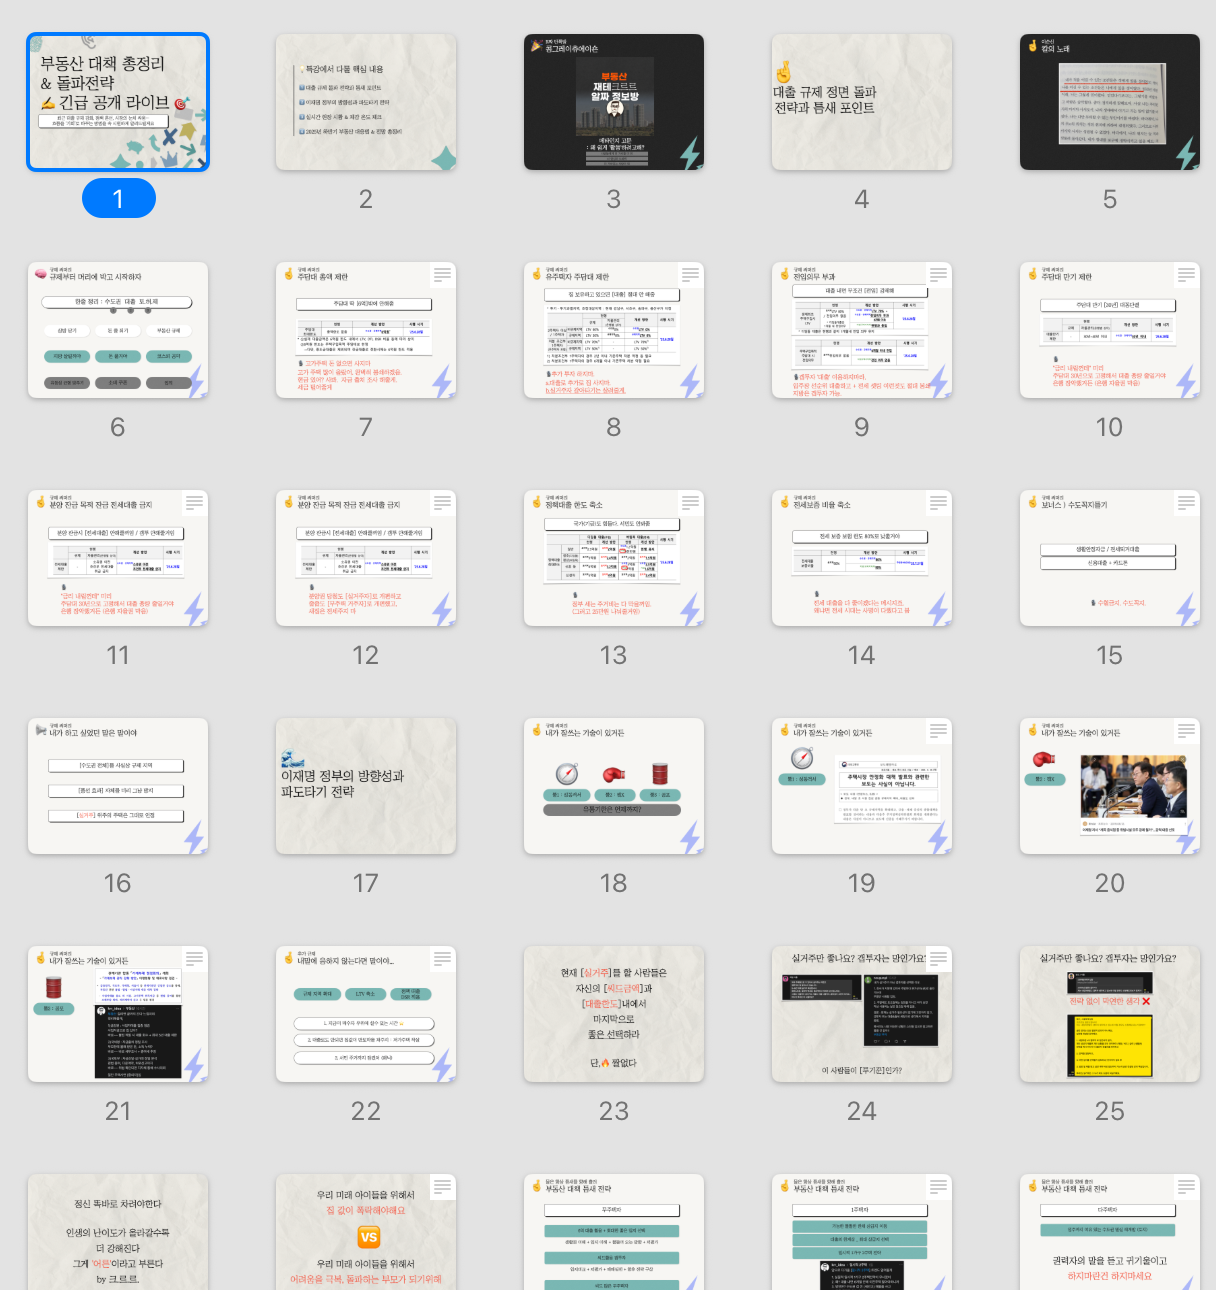Click the notes icon on slide 19
The image size is (1216, 1290).
[938, 730]
